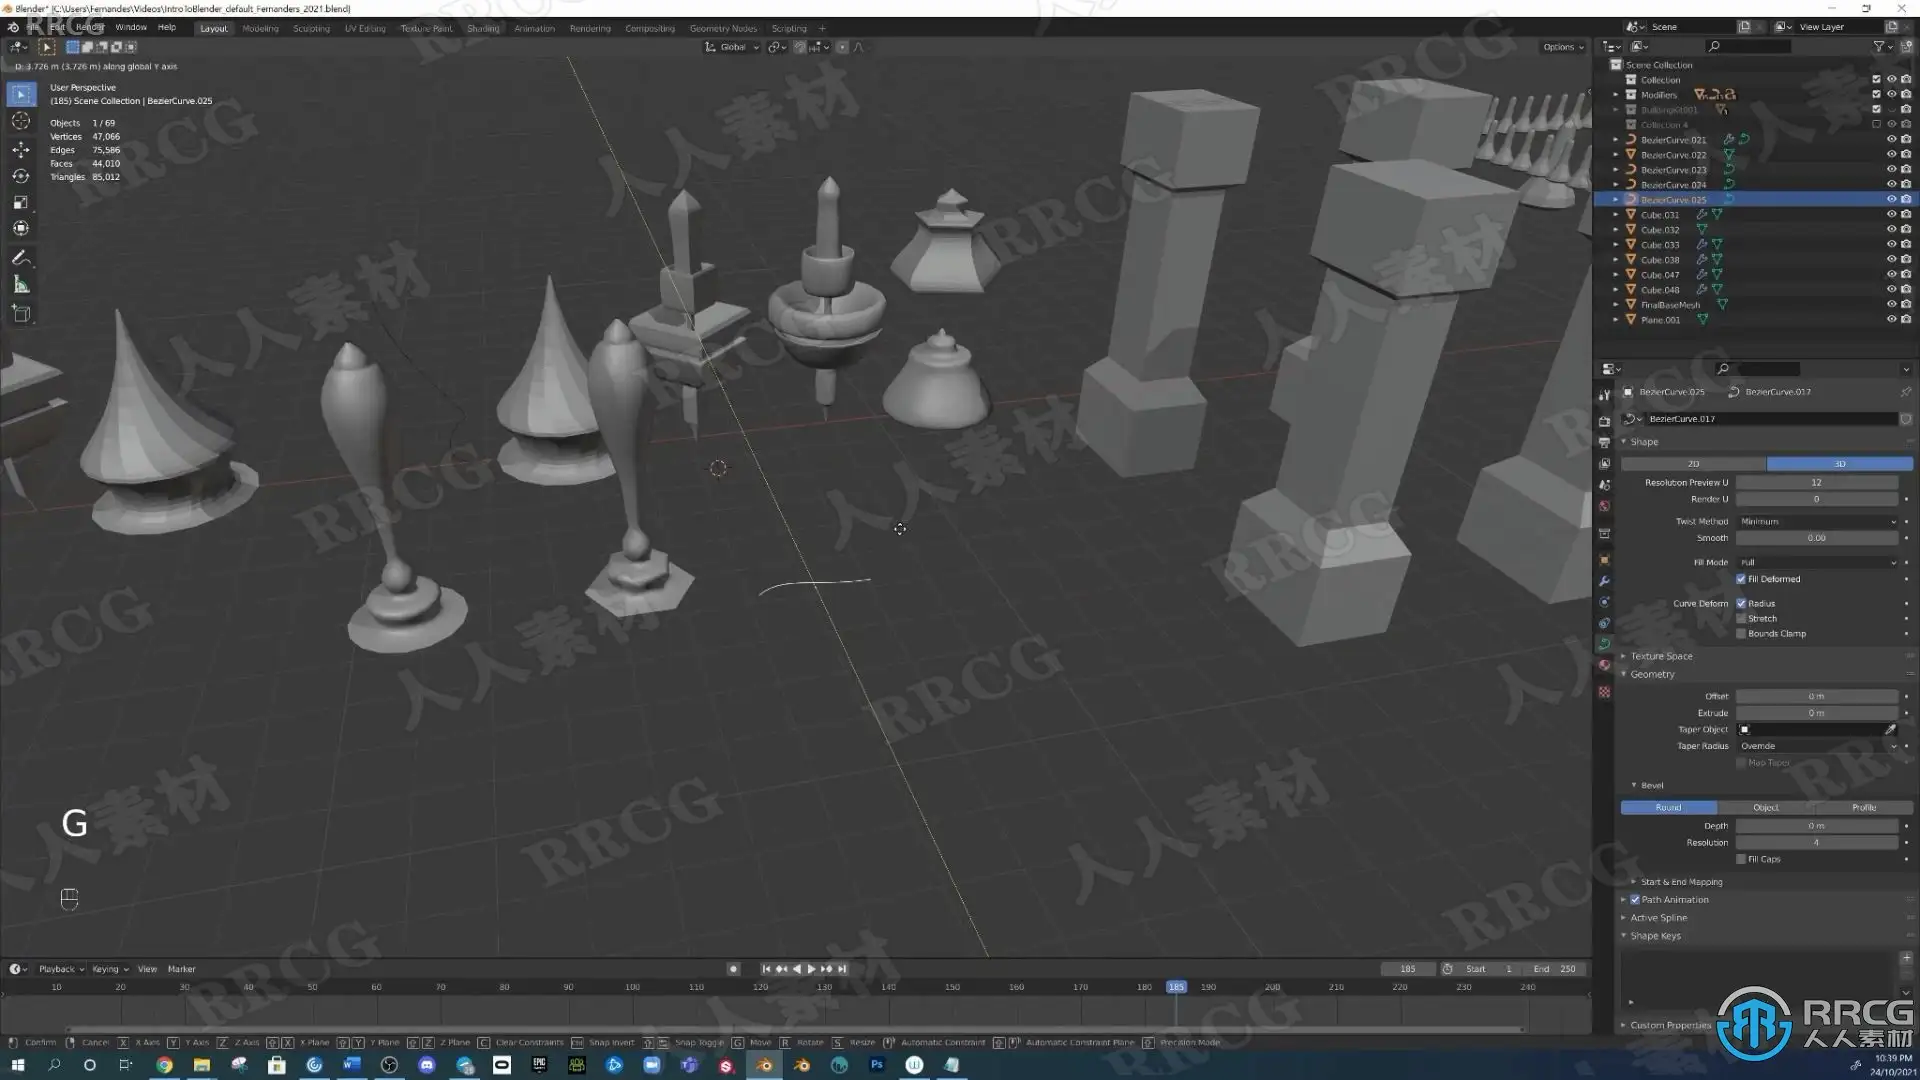The width and height of the screenshot is (1920, 1080).
Task: Select the Add Cube tool
Action: [x=20, y=314]
